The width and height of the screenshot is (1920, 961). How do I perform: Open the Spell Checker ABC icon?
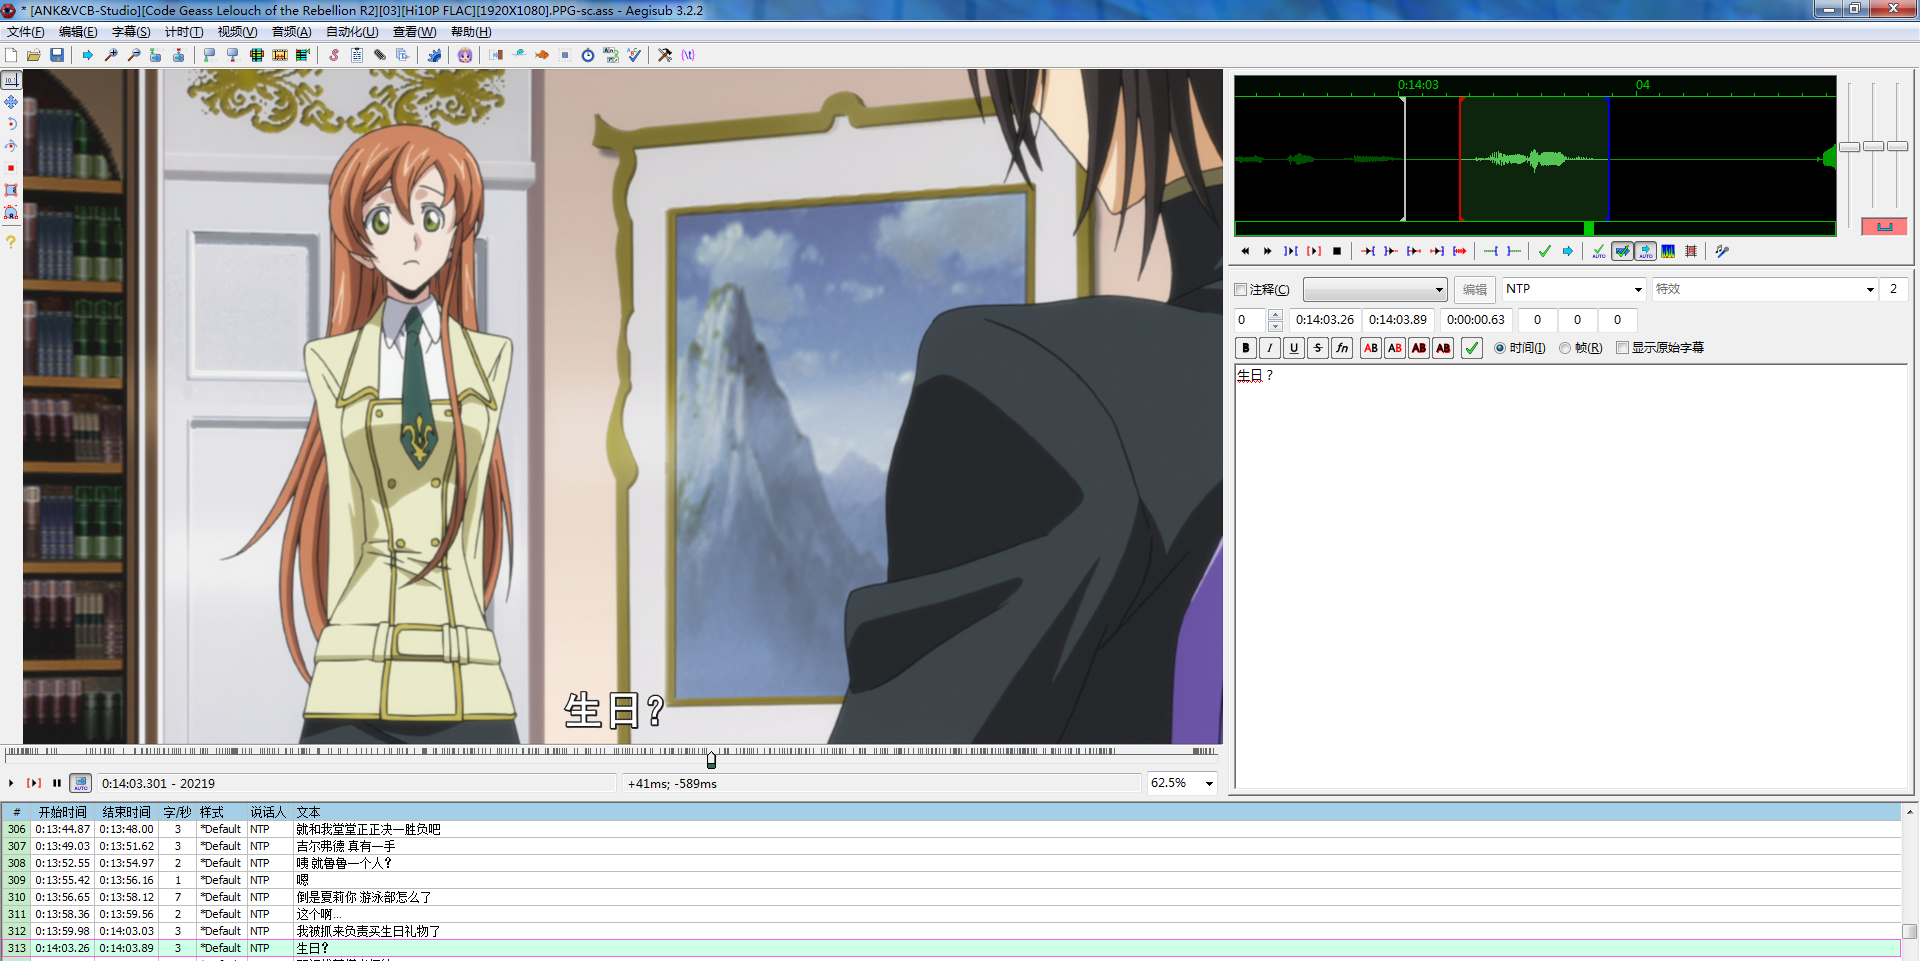point(634,55)
